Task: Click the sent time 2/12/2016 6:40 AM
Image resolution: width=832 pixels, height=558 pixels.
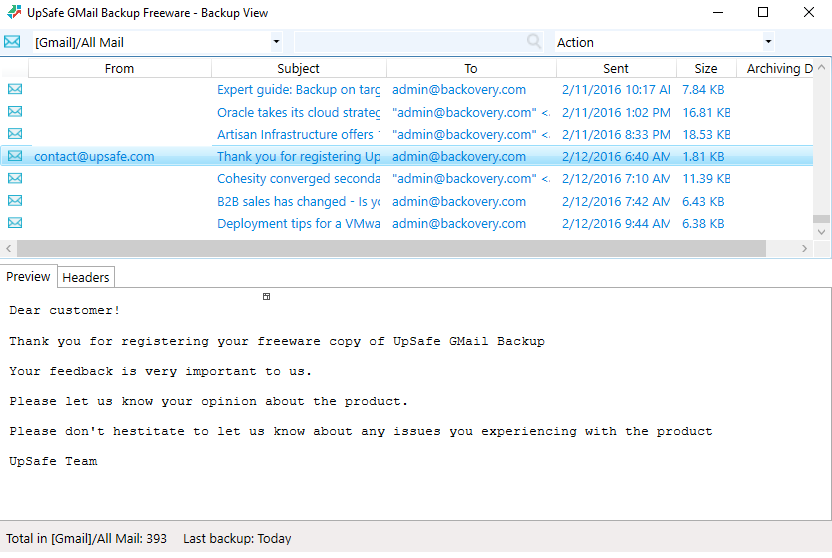Action: pyautogui.click(x=616, y=156)
